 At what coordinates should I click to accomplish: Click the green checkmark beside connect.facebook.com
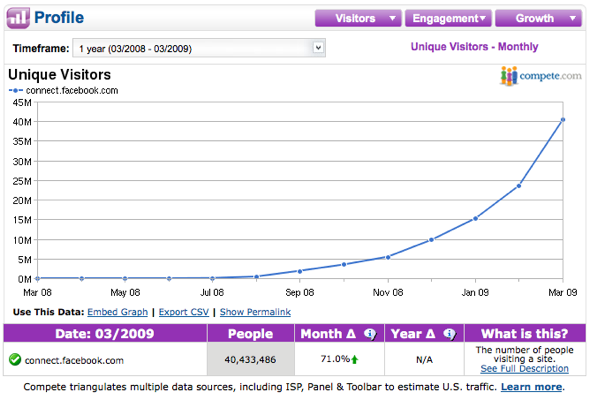coord(15,360)
